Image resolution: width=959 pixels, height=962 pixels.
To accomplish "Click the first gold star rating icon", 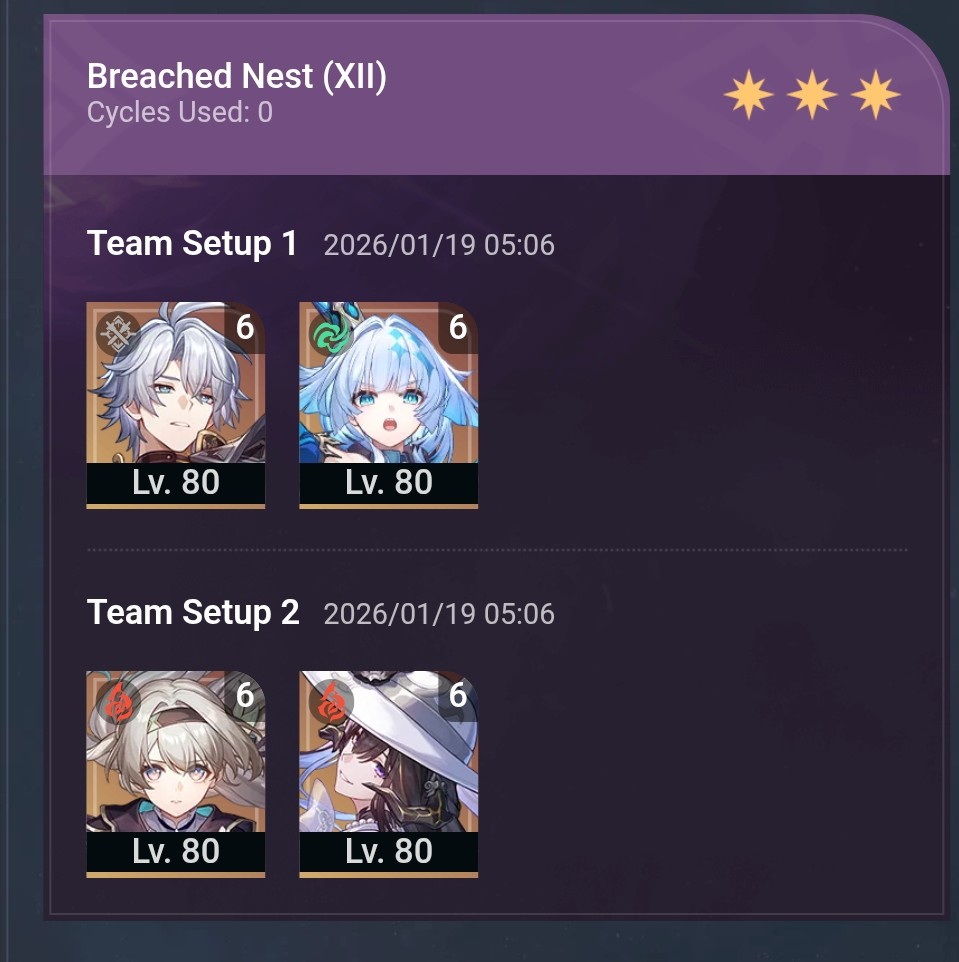I will tap(749, 94).
